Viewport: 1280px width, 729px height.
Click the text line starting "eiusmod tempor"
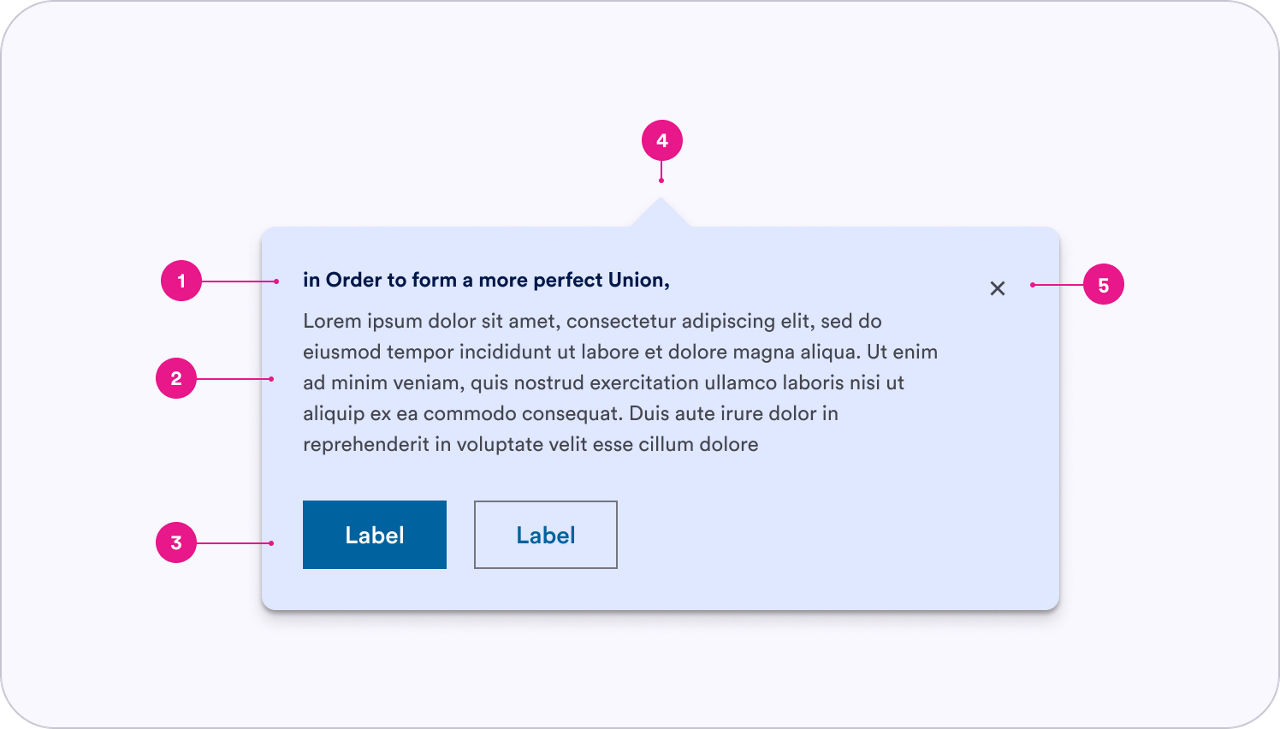620,352
